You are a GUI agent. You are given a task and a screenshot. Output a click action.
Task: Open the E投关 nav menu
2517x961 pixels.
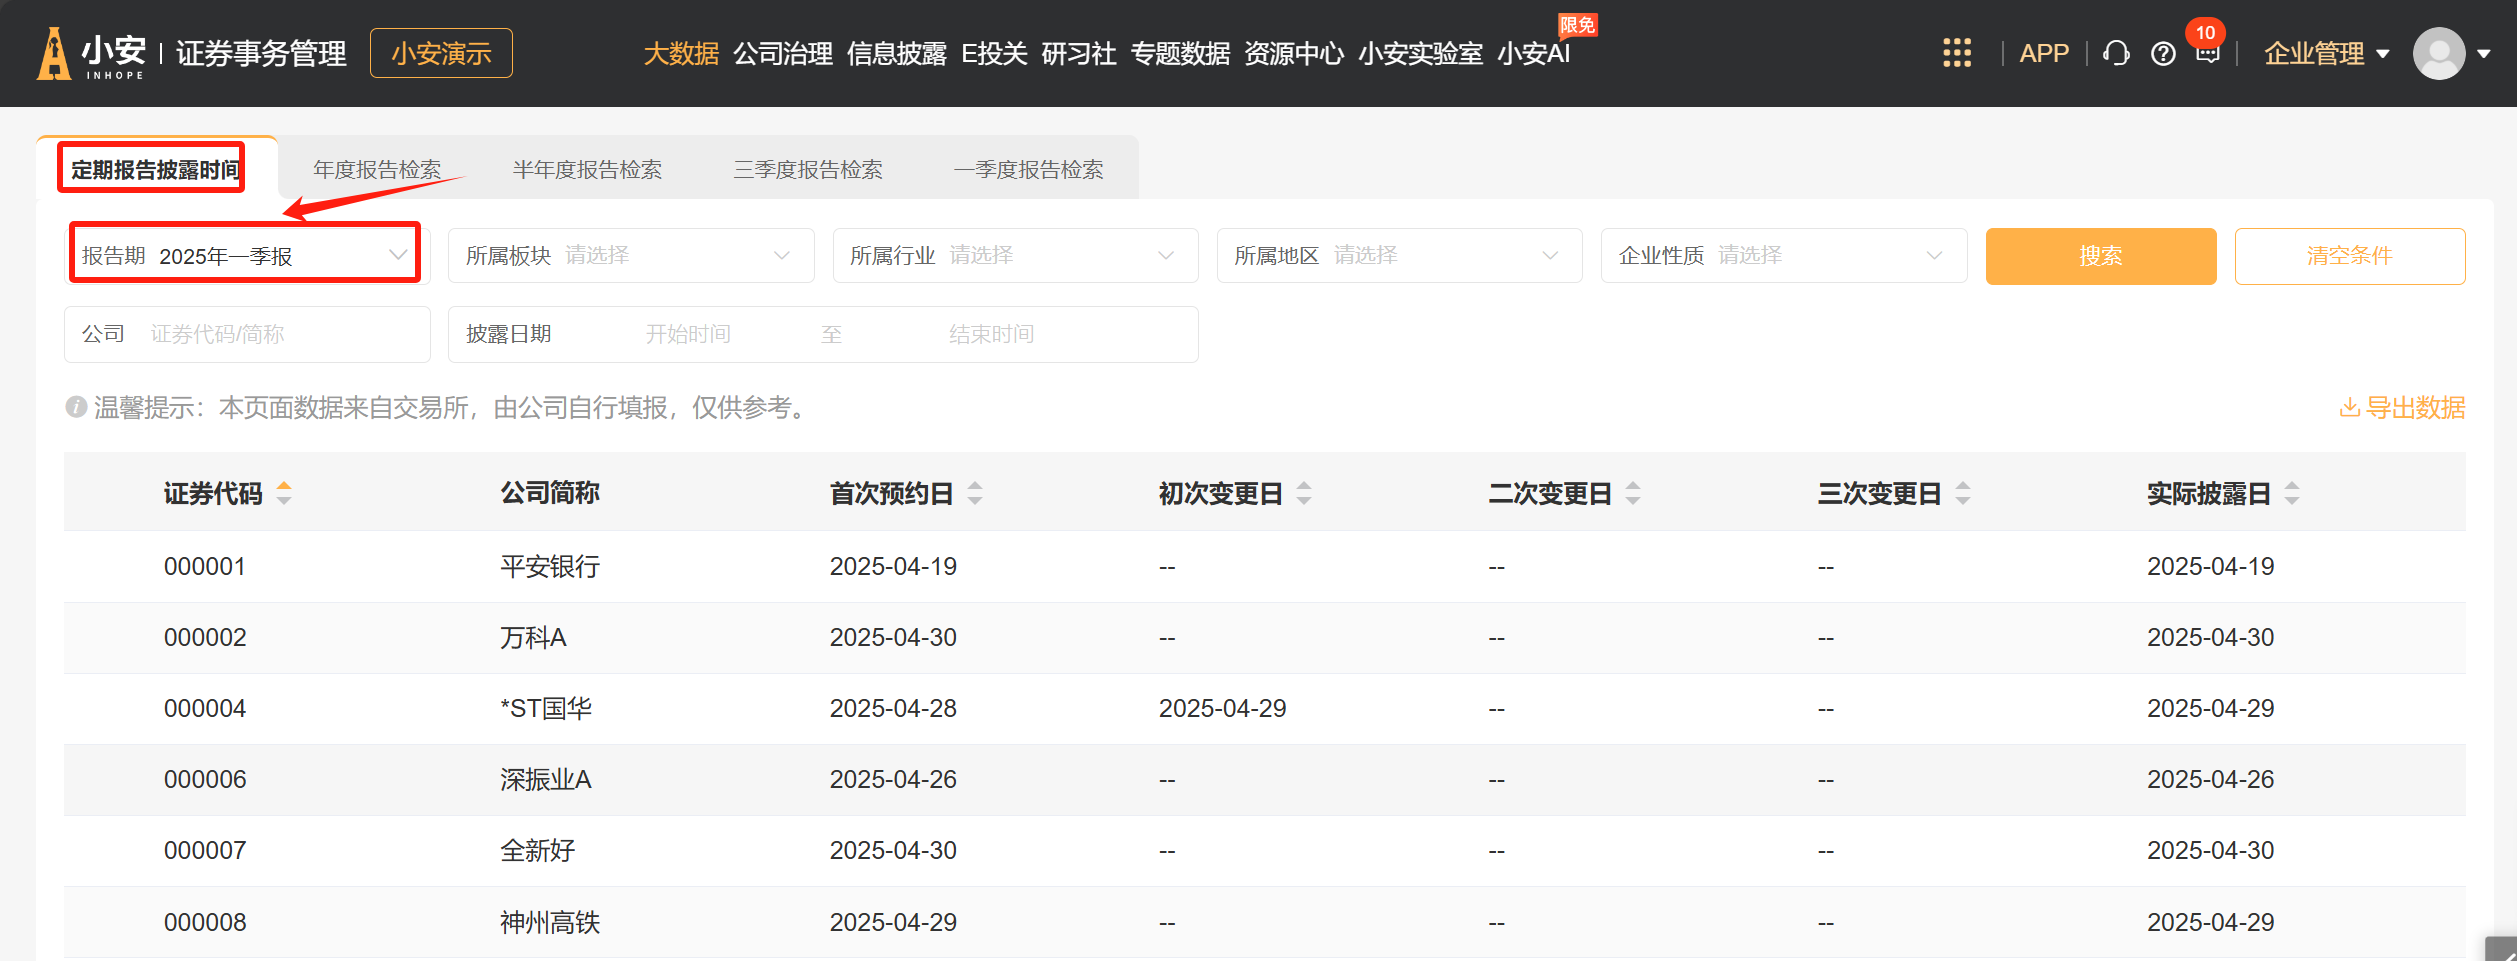click(x=994, y=54)
